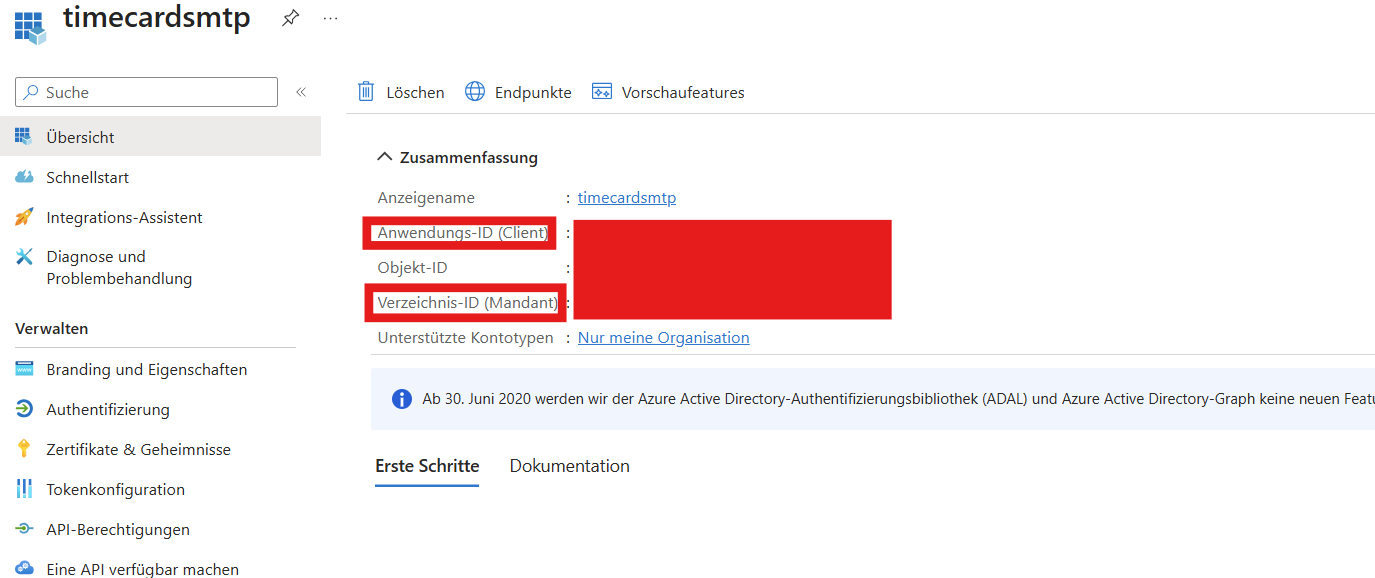Collapse the sidebar with the double chevron

(300, 92)
